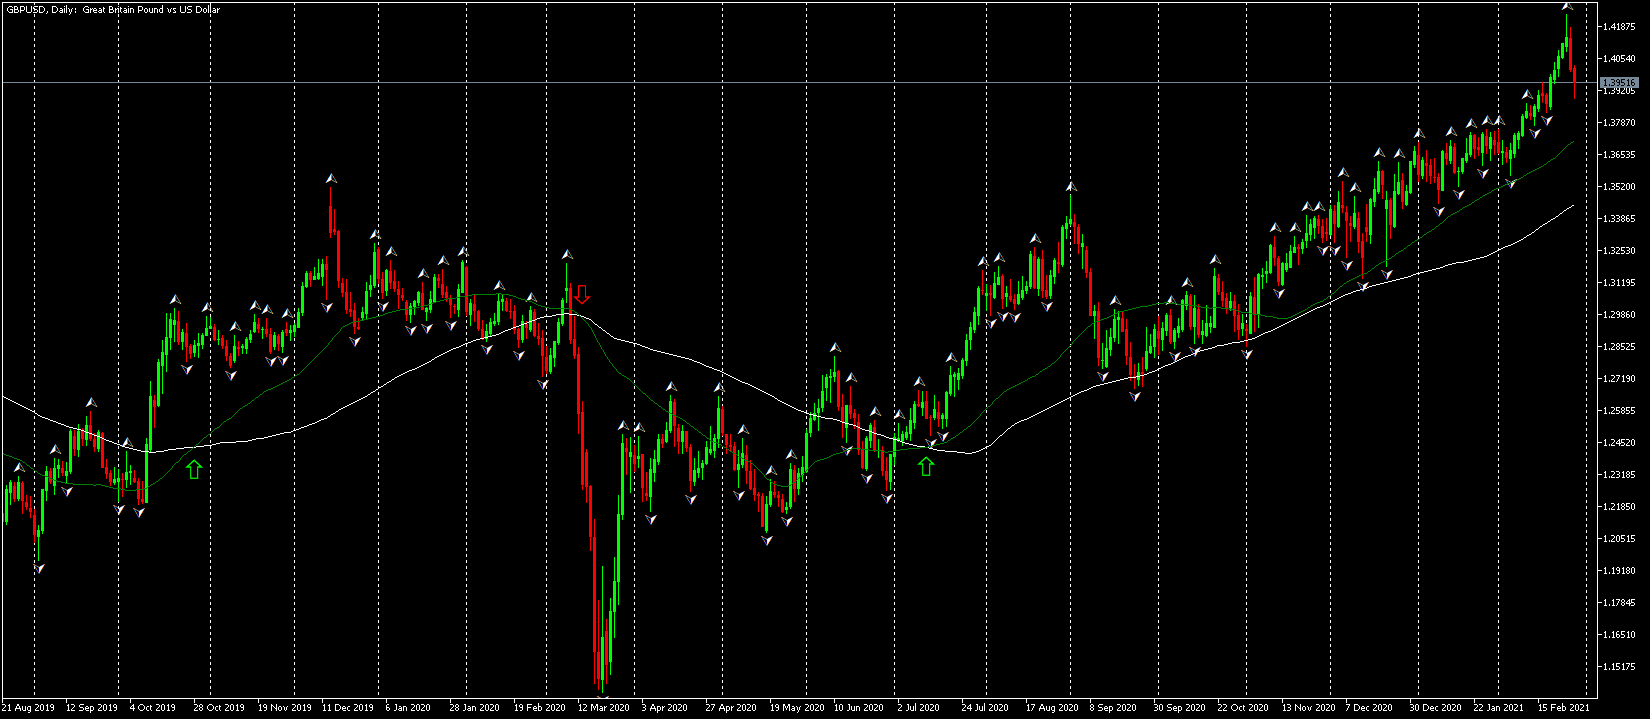Click the 11 Dec 2019 date label
This screenshot has height=719, width=1650.
coord(348,707)
